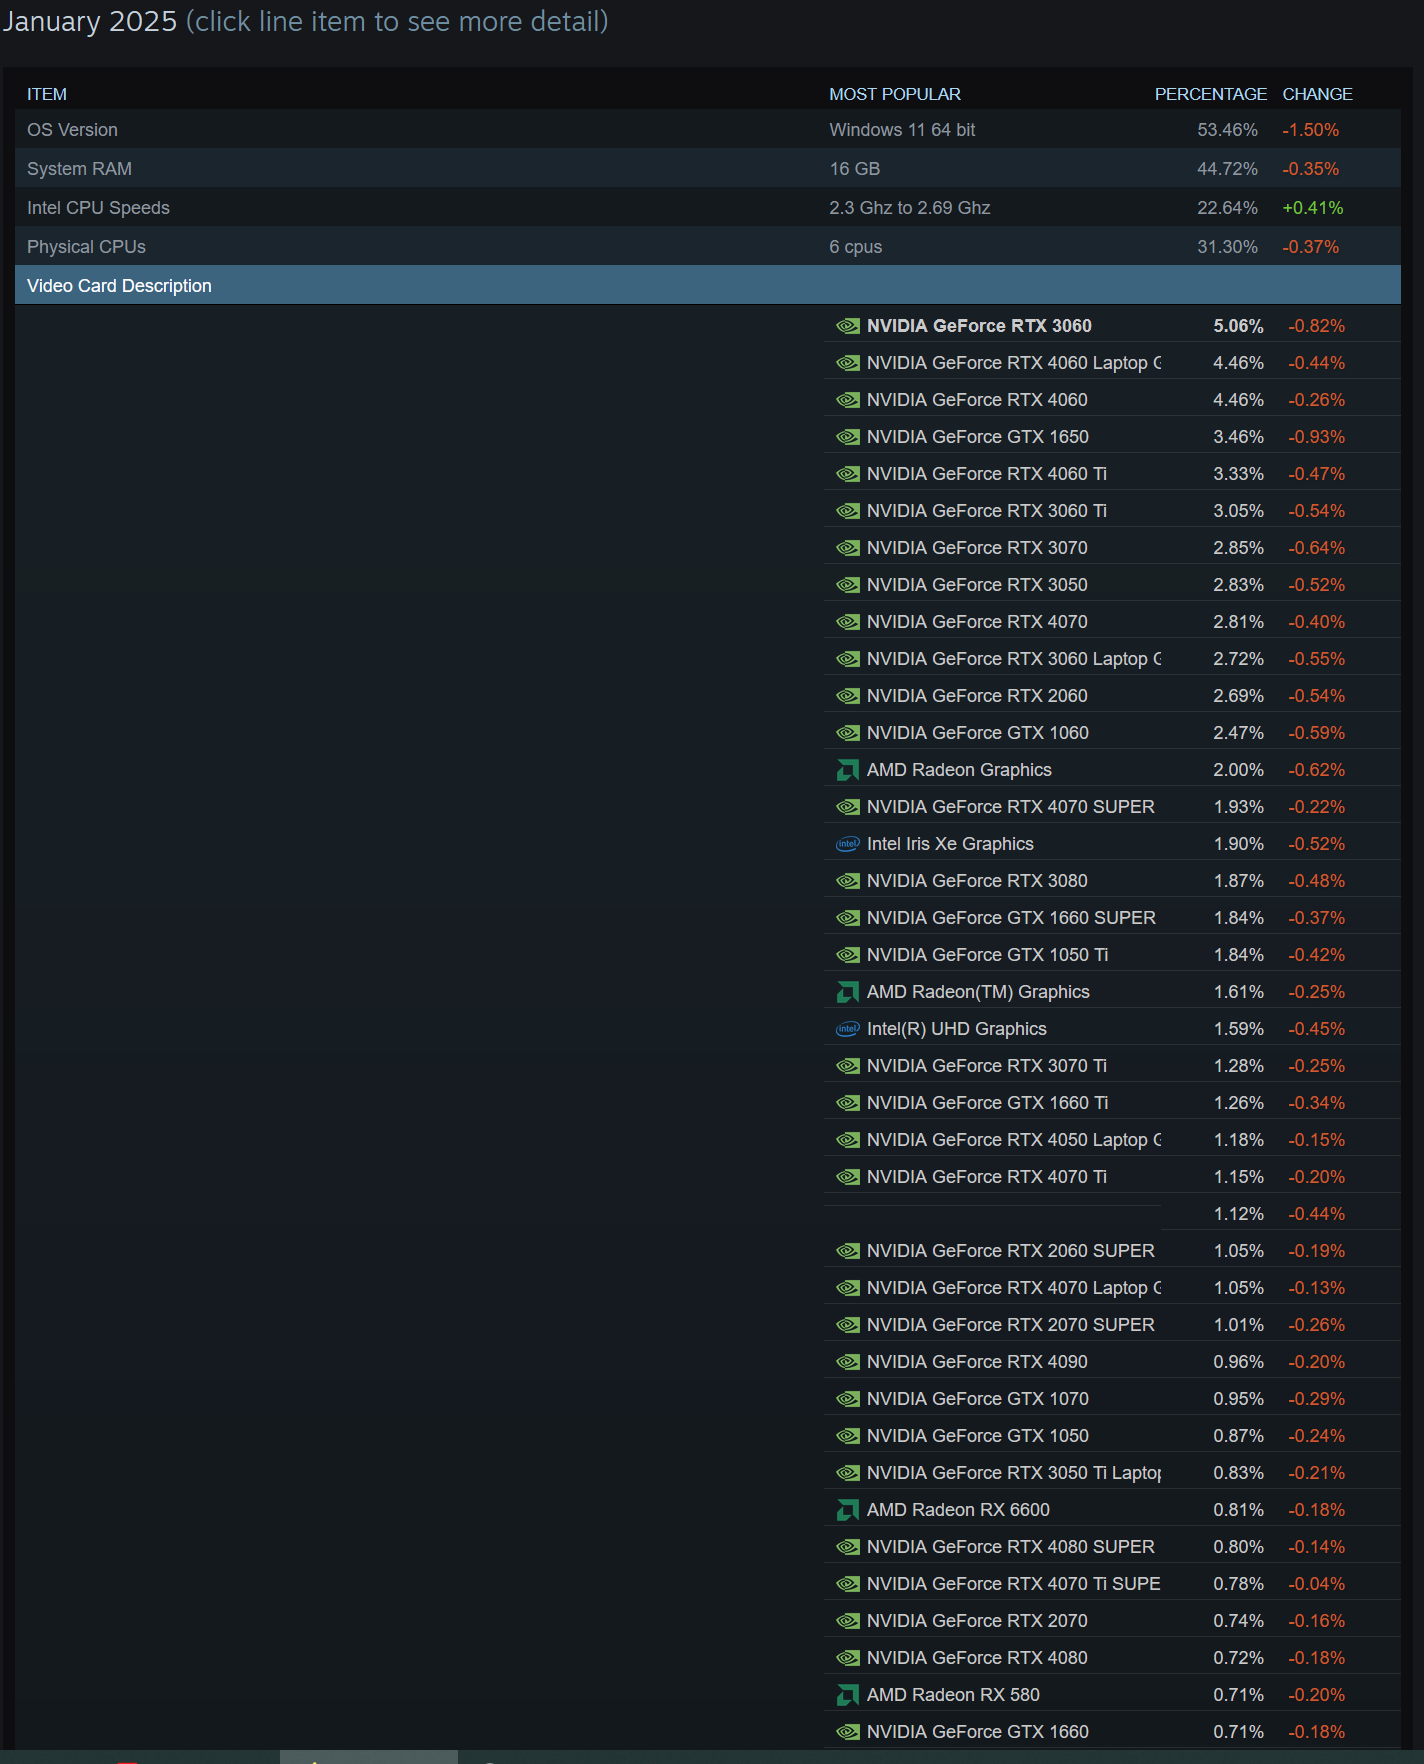This screenshot has height=1764, width=1424.
Task: Click NVIDIA icon next to RTX 4070 SUPER
Action: 847,807
